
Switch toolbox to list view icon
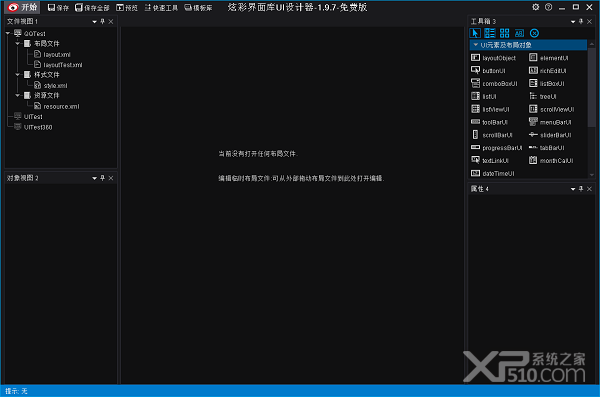[x=490, y=33]
